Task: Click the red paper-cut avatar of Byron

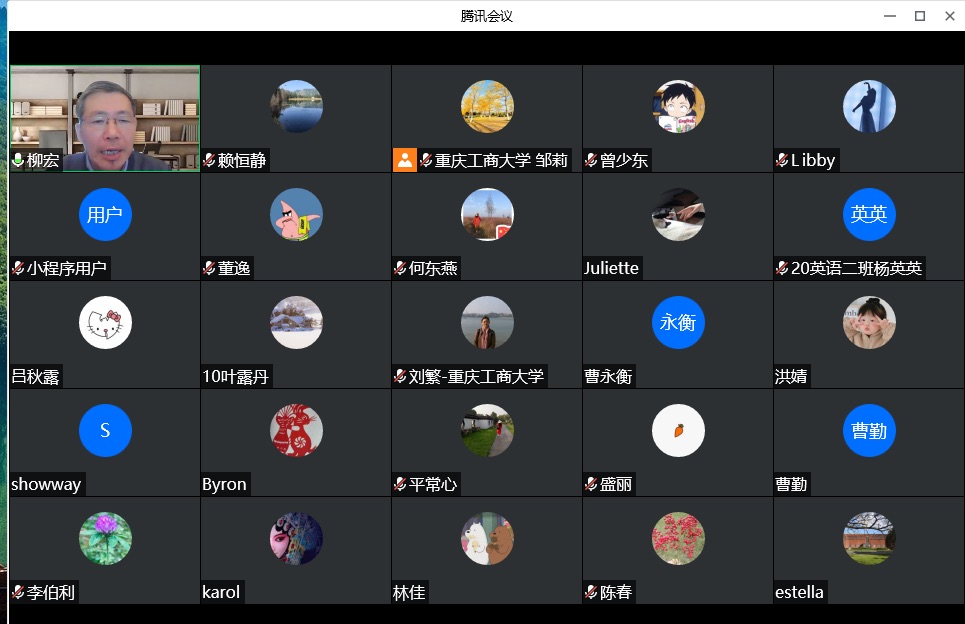Action: click(x=296, y=430)
